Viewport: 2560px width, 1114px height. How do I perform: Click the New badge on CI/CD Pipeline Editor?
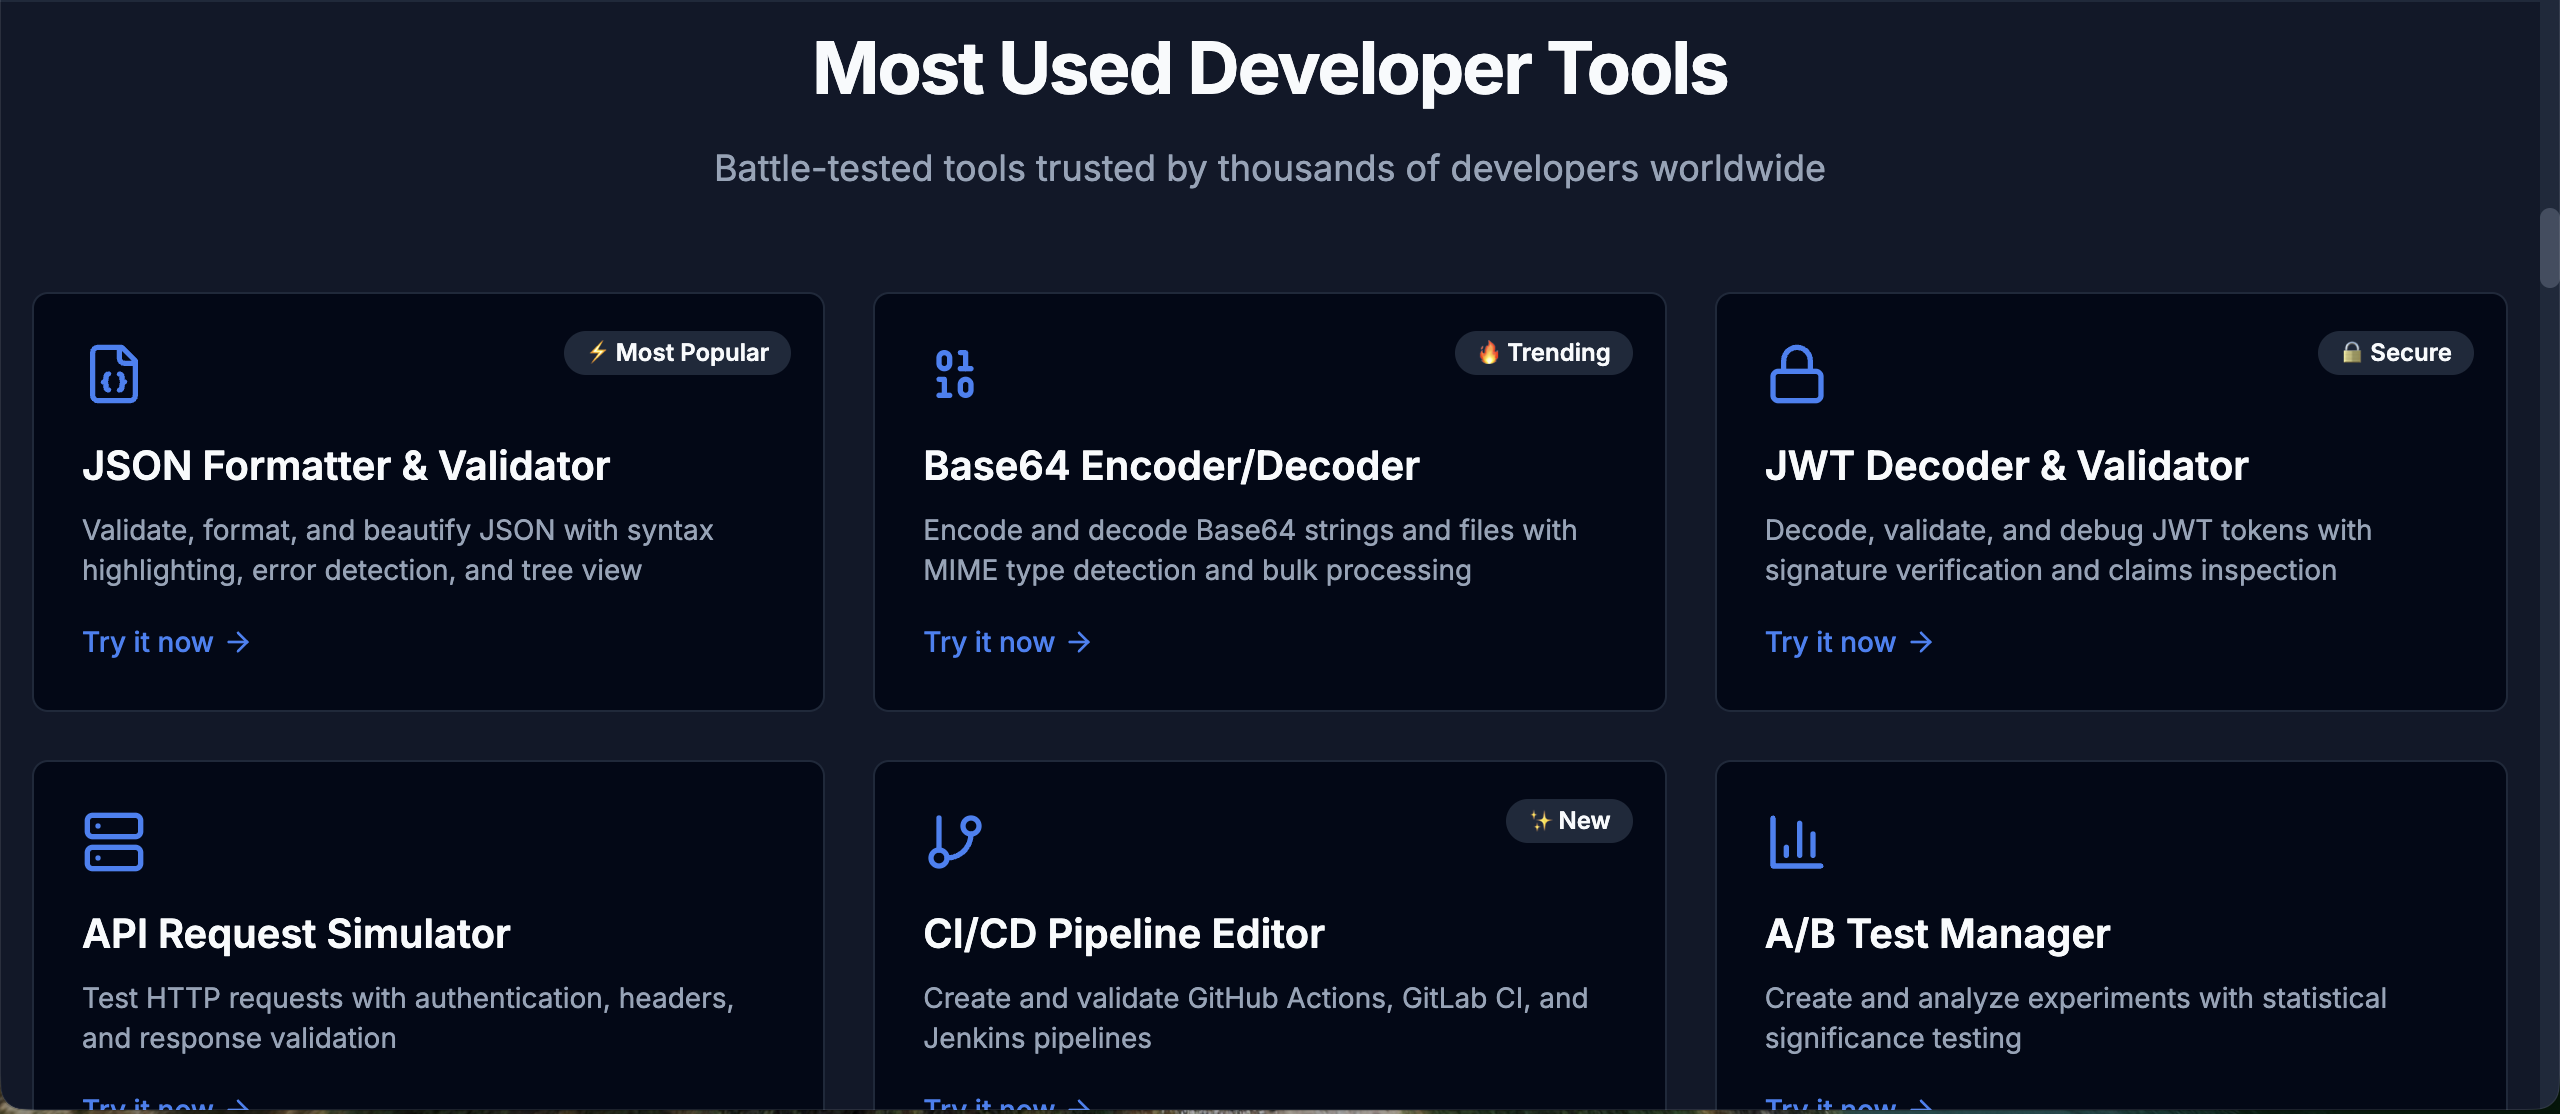(1569, 820)
